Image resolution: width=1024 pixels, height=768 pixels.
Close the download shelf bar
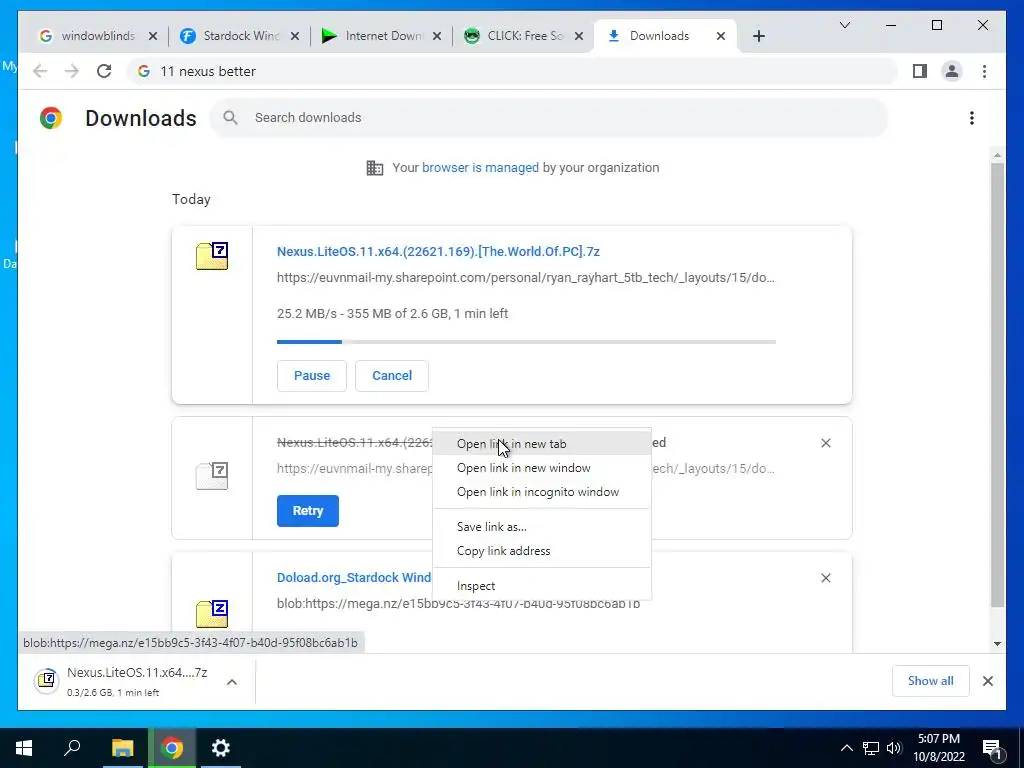(987, 681)
